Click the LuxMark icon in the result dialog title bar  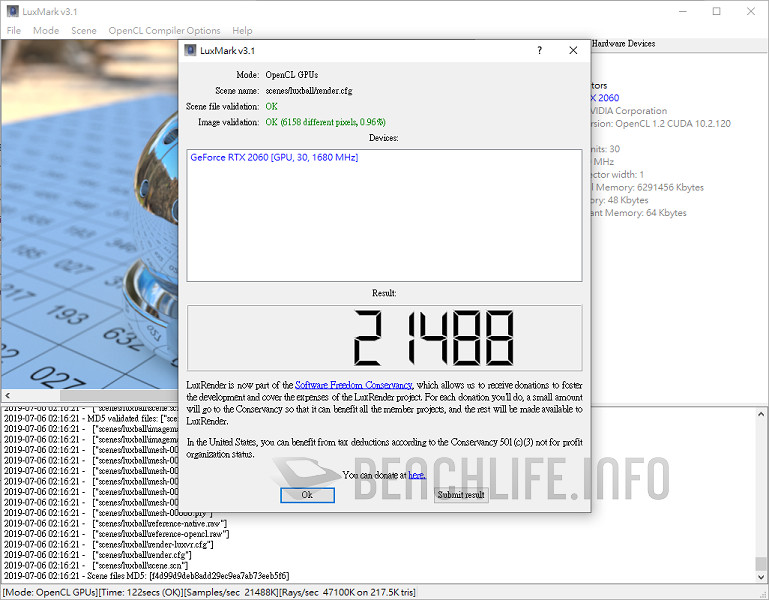(x=190, y=50)
